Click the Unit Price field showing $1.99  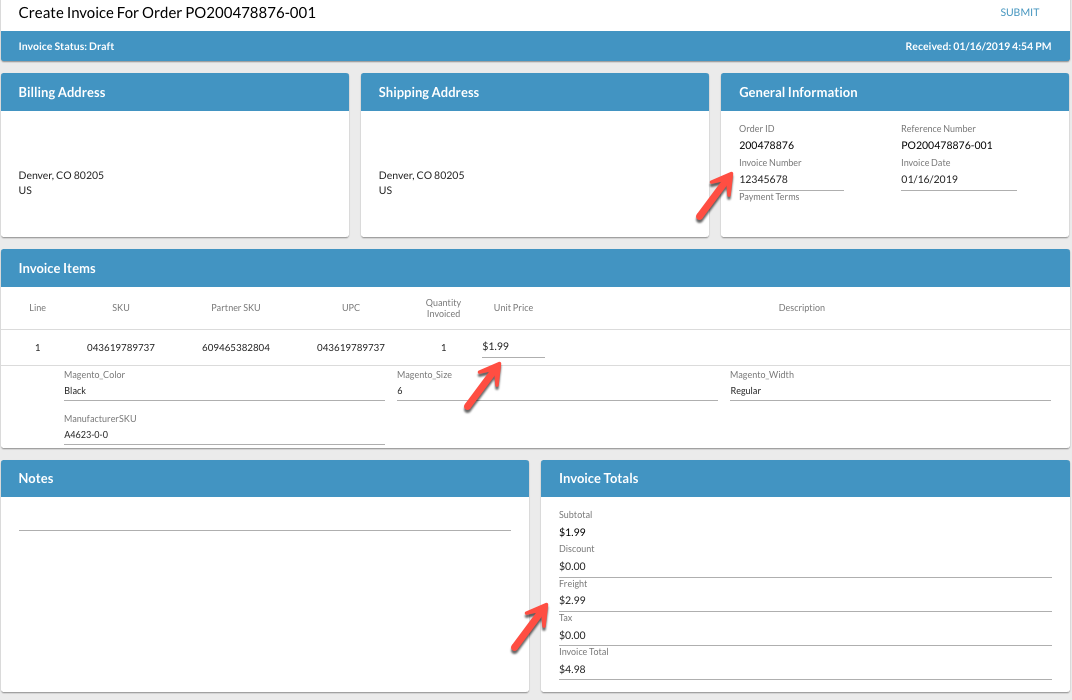pyautogui.click(x=512, y=347)
